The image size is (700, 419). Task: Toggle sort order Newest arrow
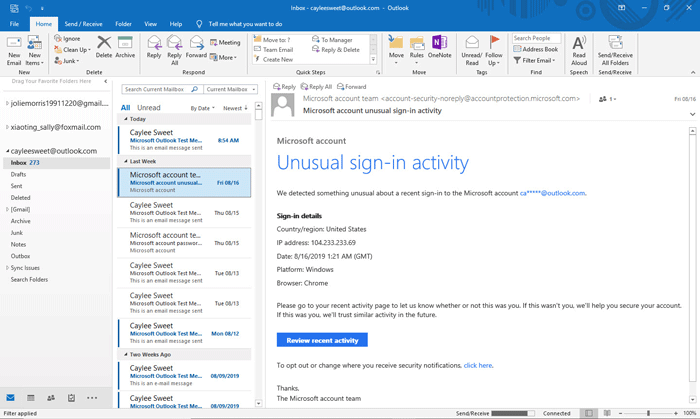236,108
